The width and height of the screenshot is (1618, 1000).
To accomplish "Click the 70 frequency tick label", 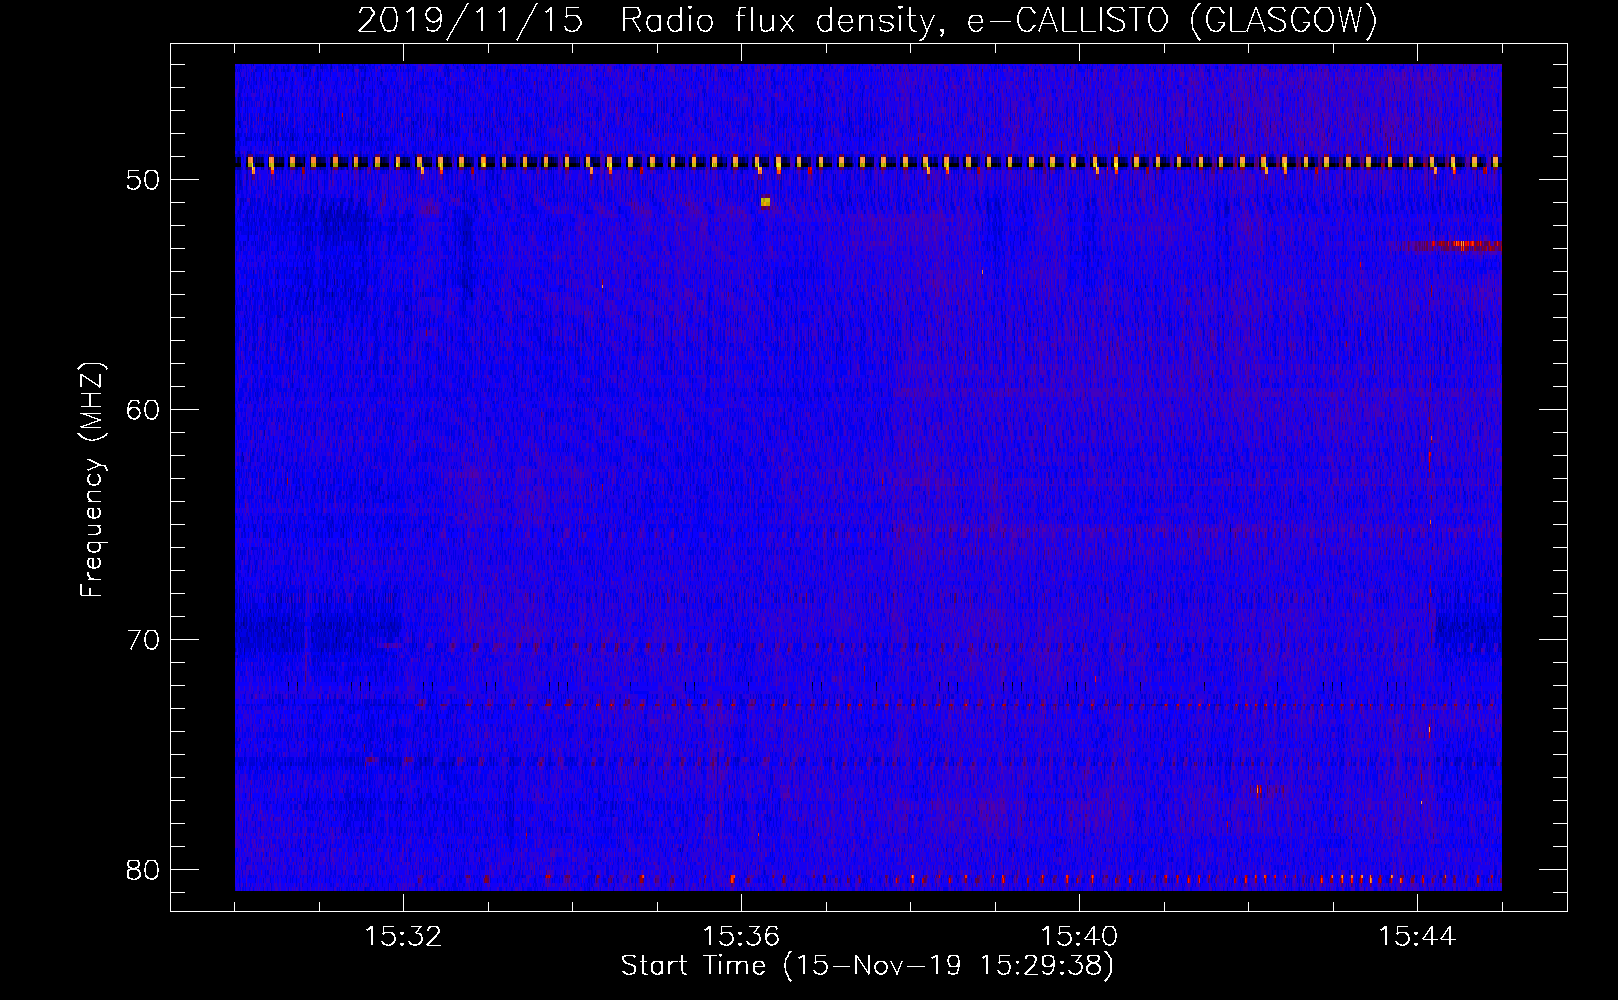I will 144,640.
